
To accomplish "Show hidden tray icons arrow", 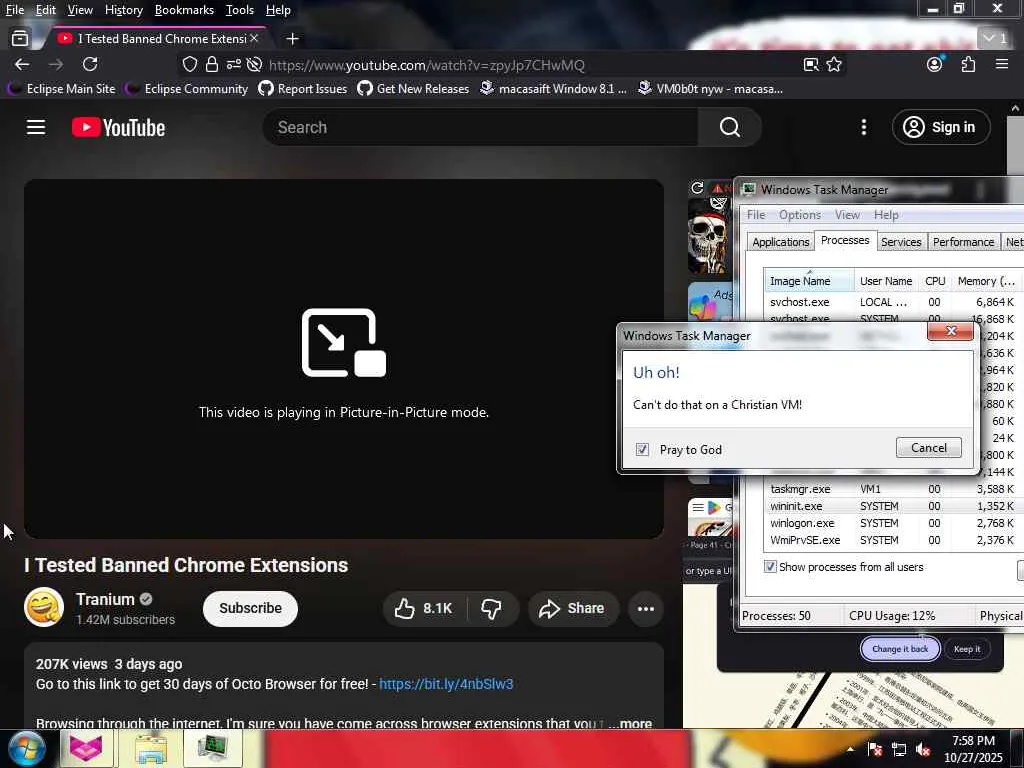I will click(850, 749).
